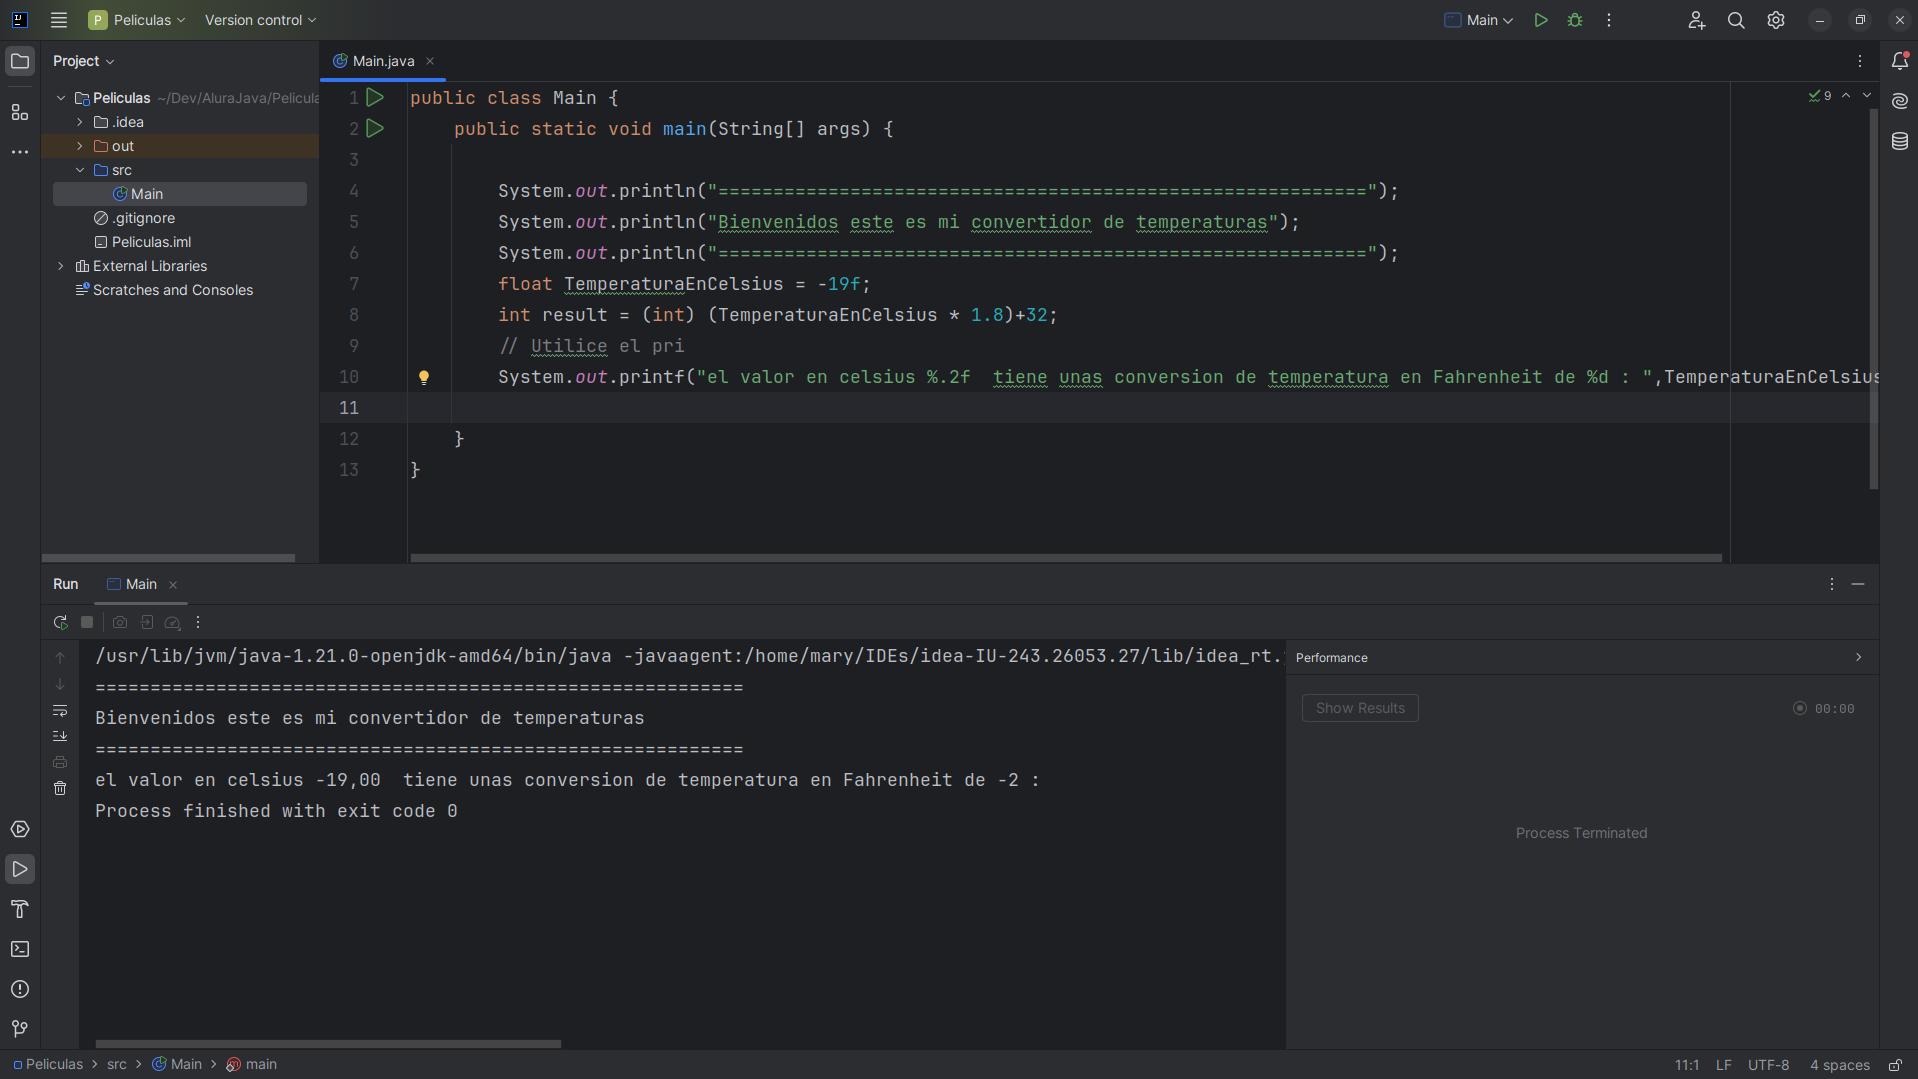Open Git version control tool window
The width and height of the screenshot is (1918, 1079).
tap(20, 1029)
